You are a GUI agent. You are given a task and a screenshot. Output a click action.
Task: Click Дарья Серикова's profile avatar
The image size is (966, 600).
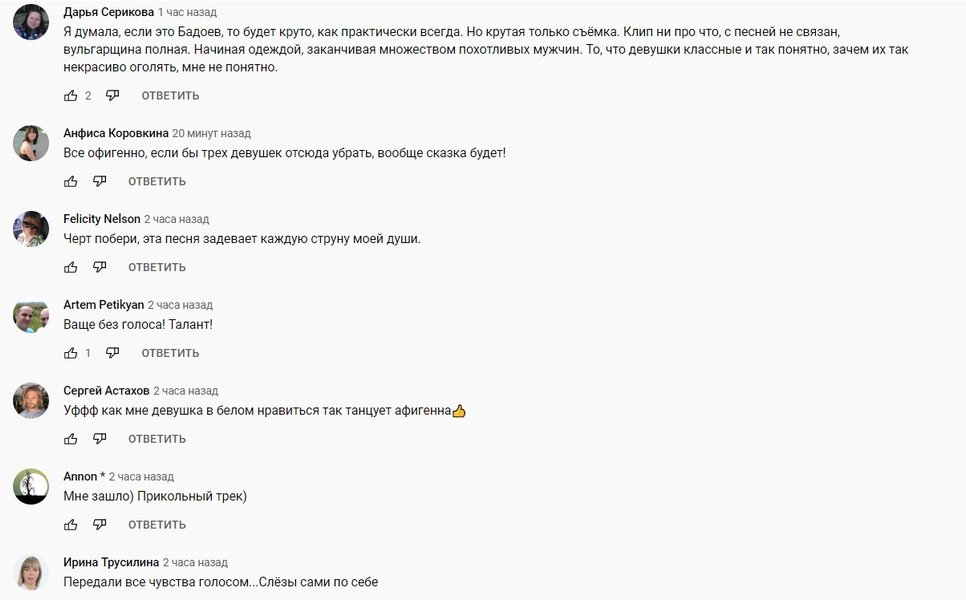[31, 22]
